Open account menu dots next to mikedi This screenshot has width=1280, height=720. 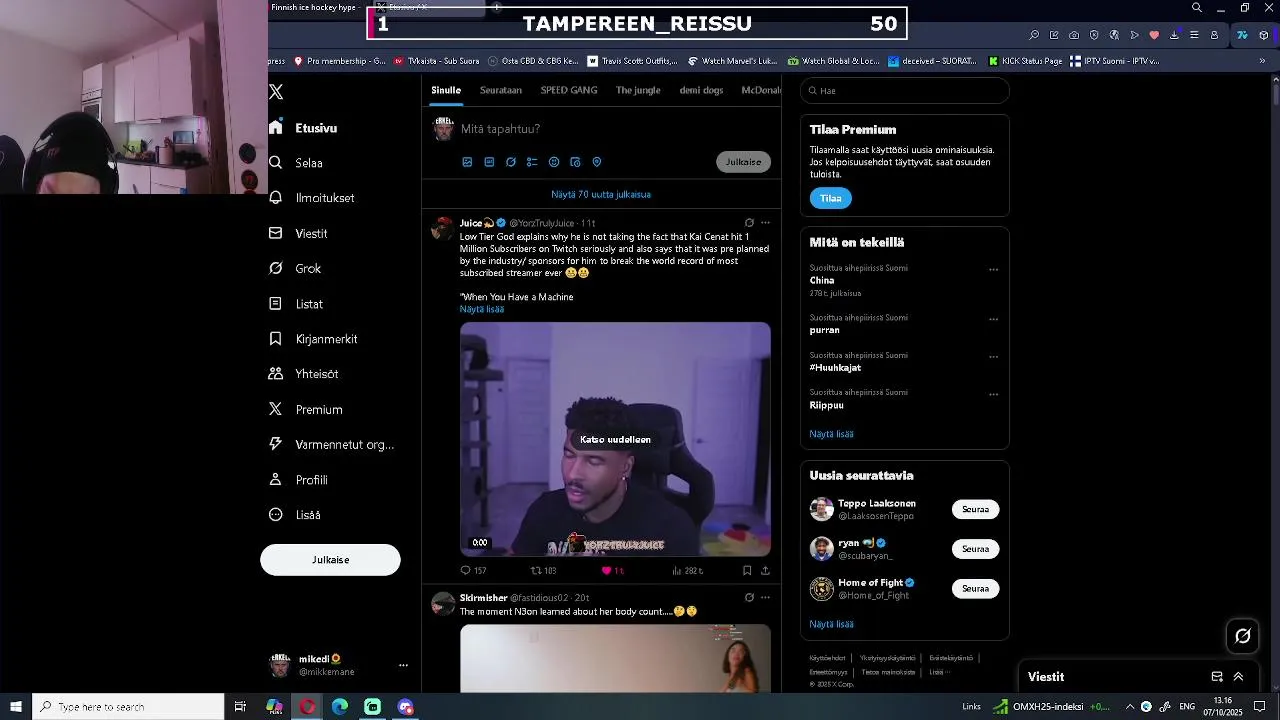tap(403, 665)
